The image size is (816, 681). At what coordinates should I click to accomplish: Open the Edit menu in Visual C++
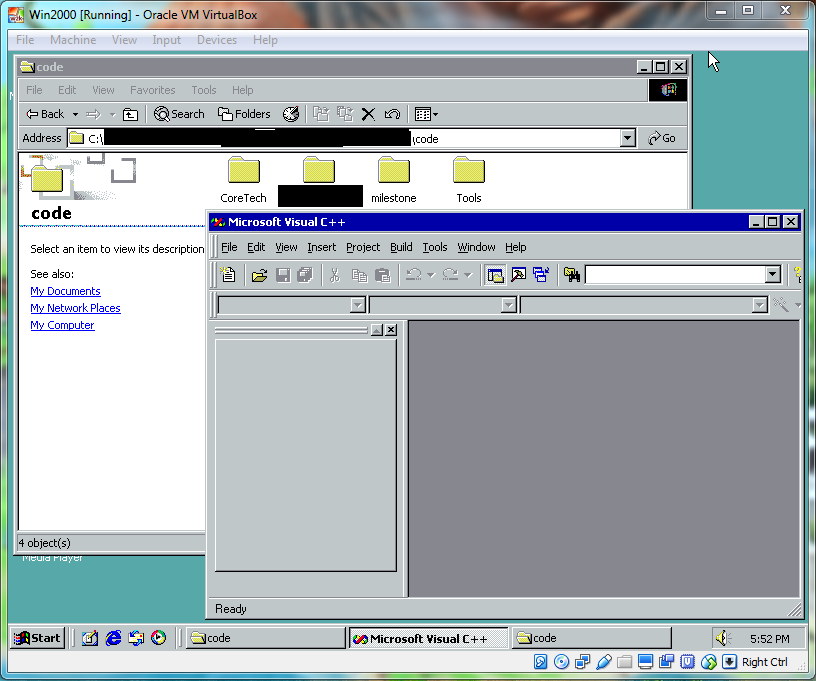pyautogui.click(x=256, y=247)
